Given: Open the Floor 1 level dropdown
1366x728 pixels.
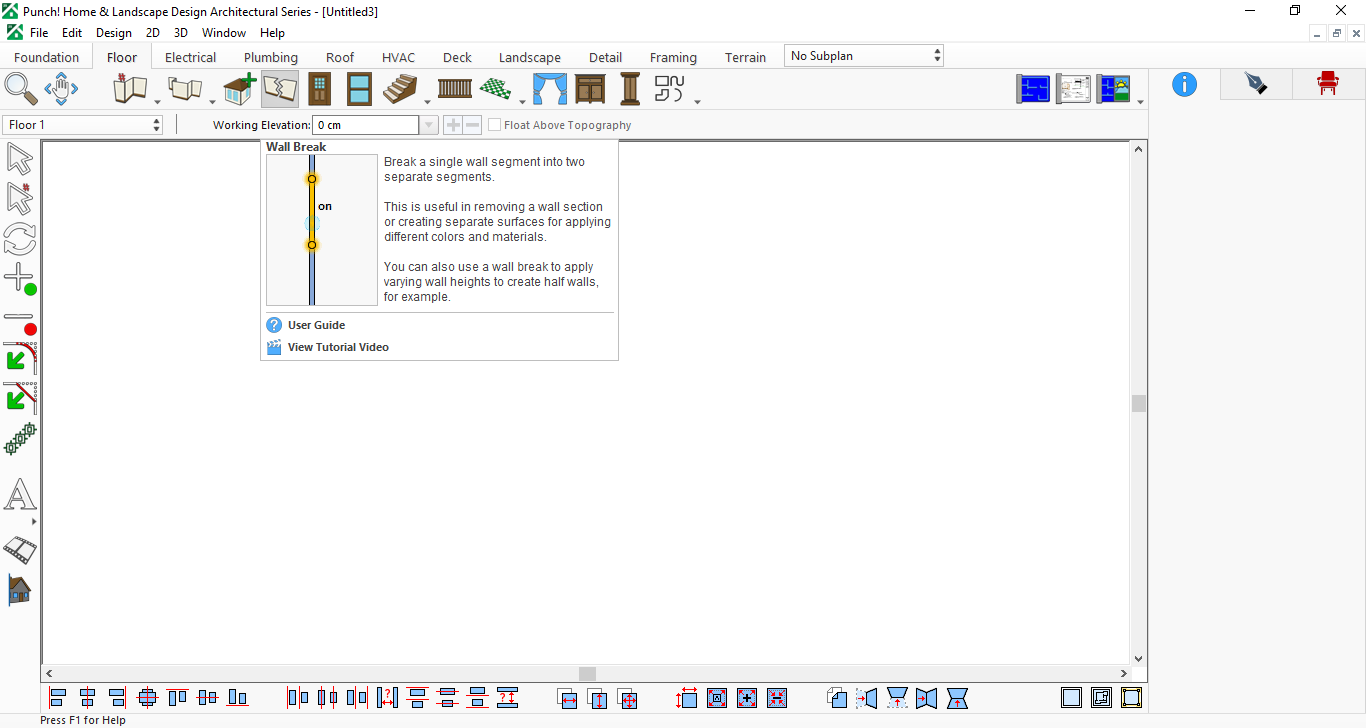Looking at the screenshot, I should pos(83,125).
